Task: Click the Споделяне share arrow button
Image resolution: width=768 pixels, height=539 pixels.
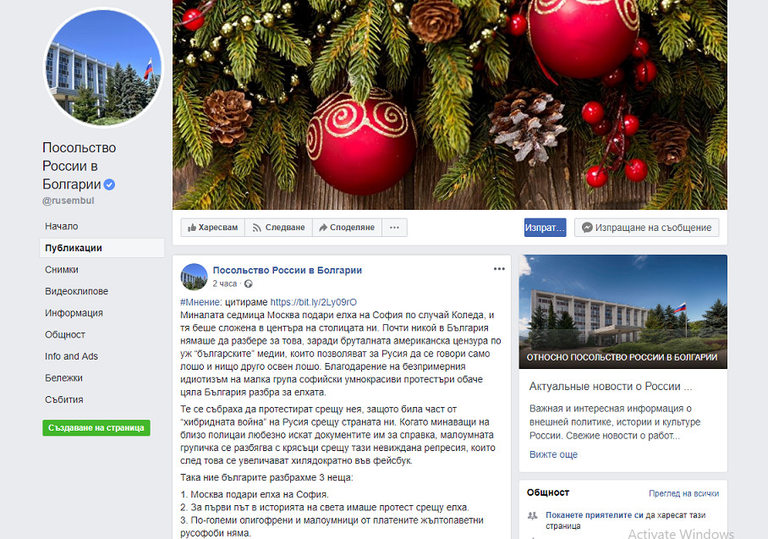Action: coord(347,227)
